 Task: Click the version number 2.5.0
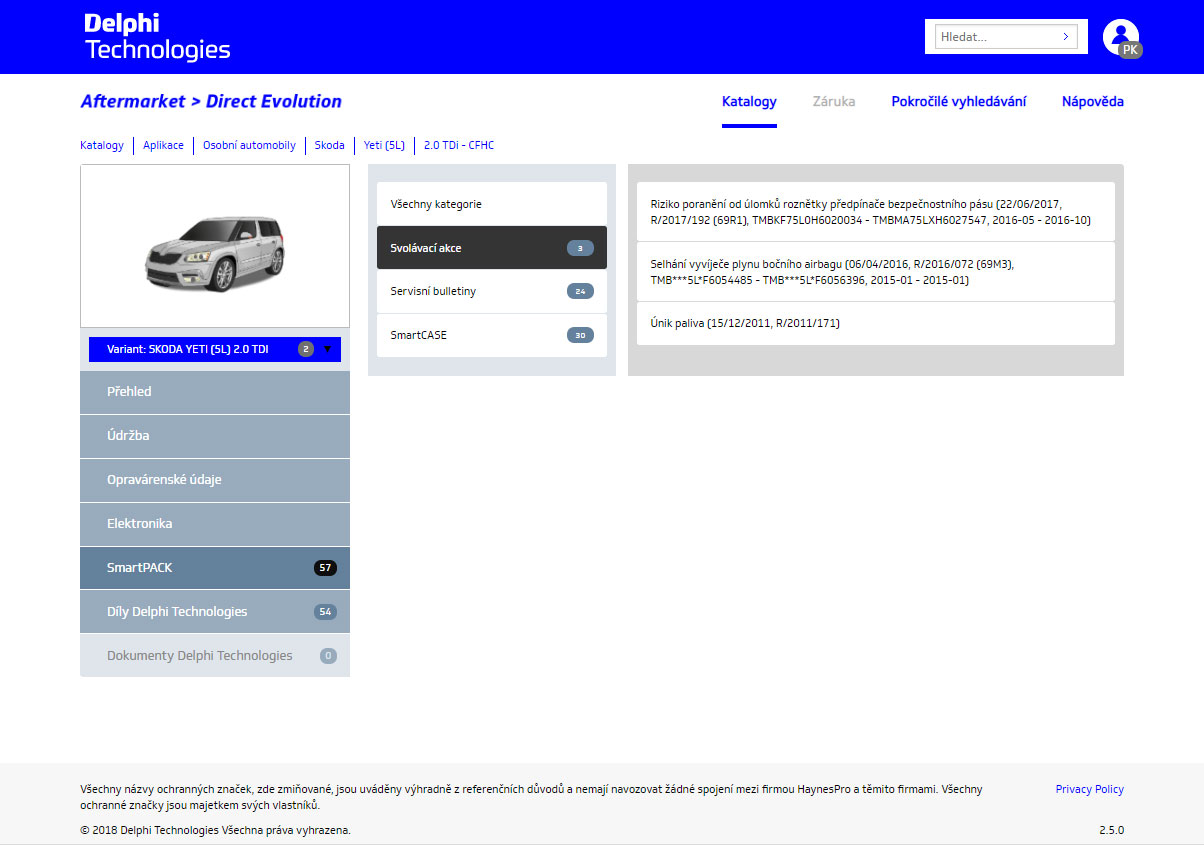1111,830
